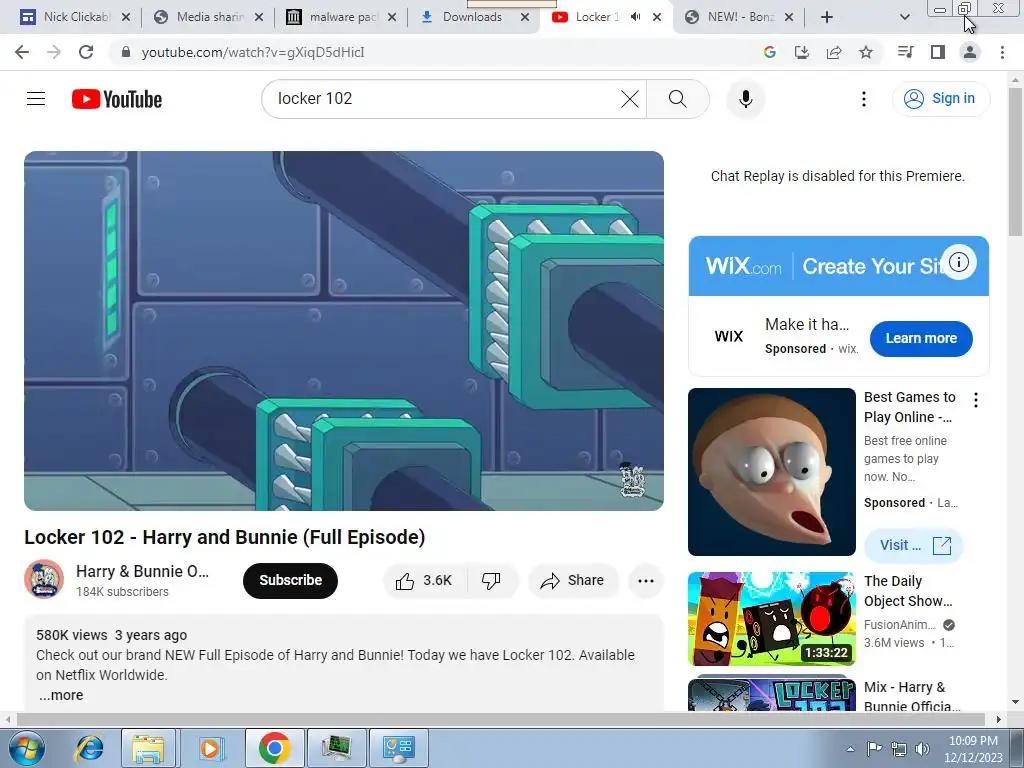The image size is (1024, 768).
Task: Open Best Games to Play Online thumbnail
Action: tap(771, 472)
